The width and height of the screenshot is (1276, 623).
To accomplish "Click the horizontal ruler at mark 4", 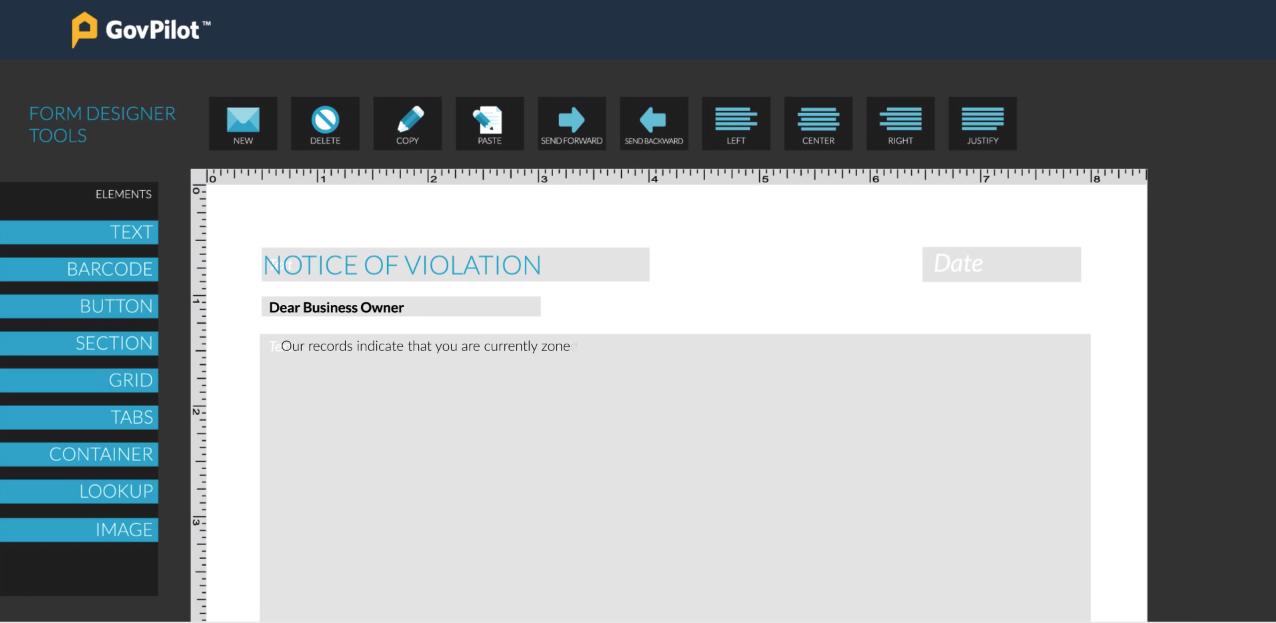I will click(x=653, y=177).
